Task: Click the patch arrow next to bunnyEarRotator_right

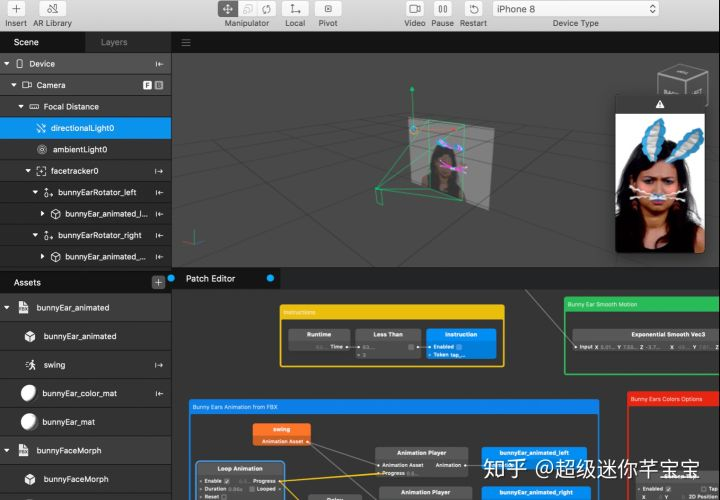Action: coord(159,235)
